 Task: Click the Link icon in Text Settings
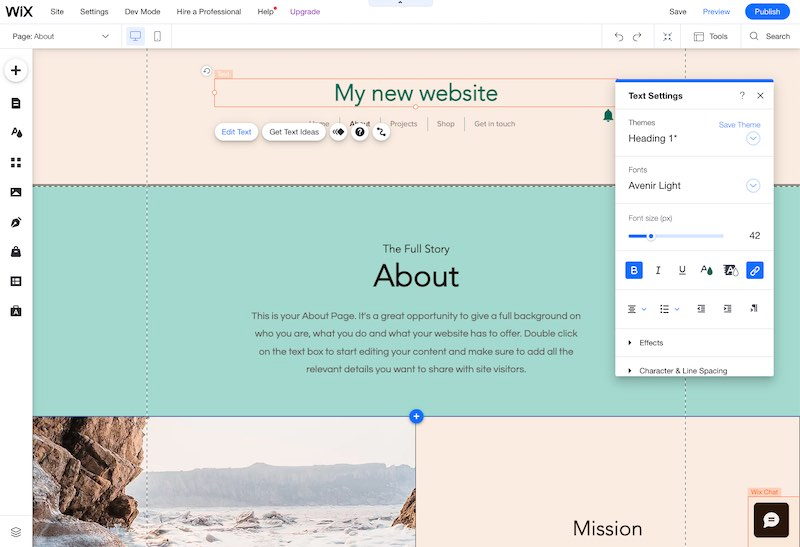(755, 270)
